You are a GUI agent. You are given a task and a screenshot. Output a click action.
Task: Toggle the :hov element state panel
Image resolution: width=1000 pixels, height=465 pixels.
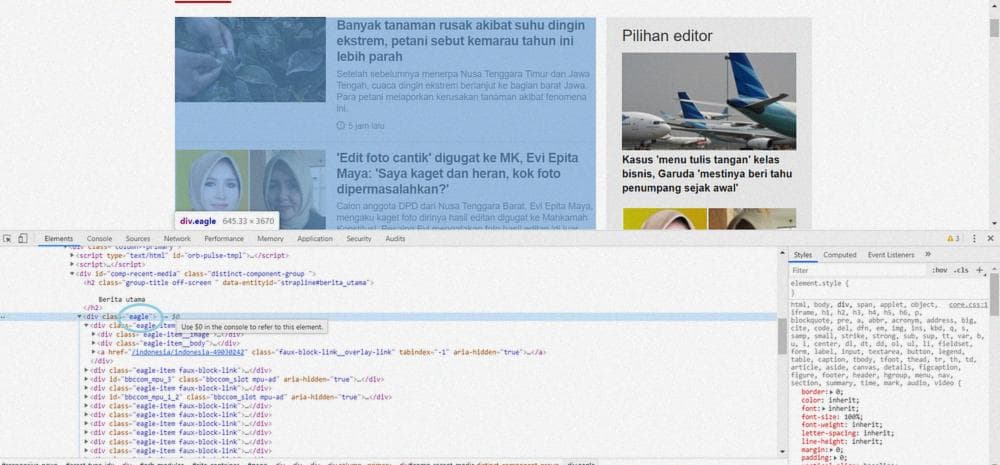[x=939, y=270]
